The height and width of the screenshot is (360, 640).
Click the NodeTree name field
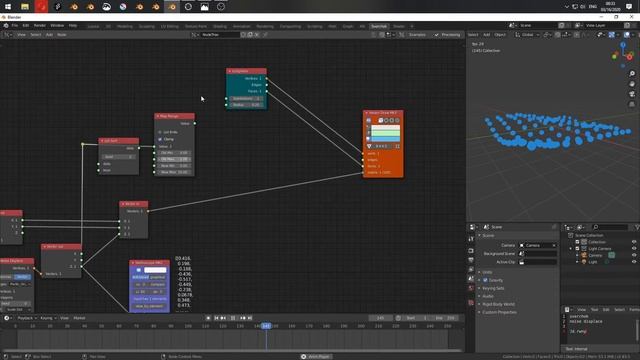(x=220, y=35)
